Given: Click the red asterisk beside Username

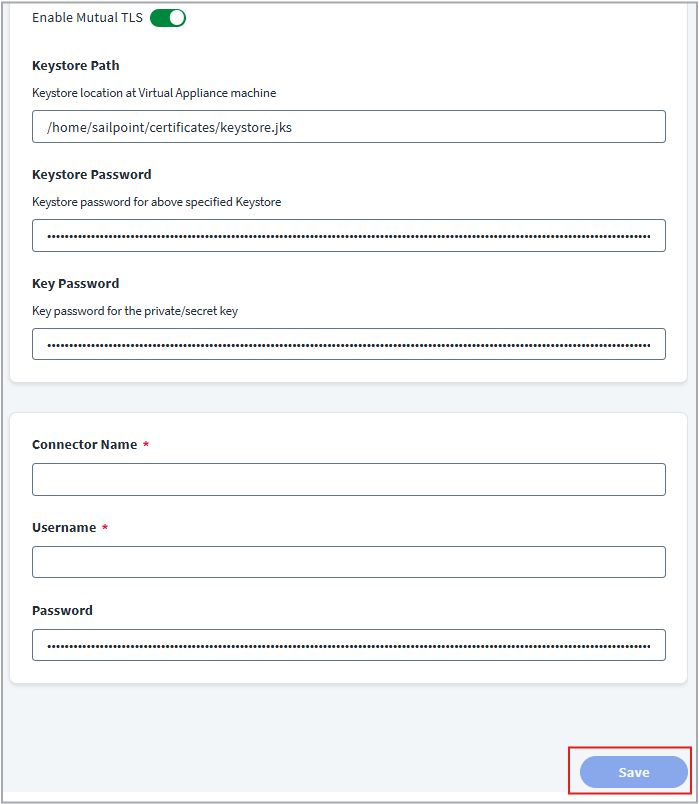Looking at the screenshot, I should 105,528.
